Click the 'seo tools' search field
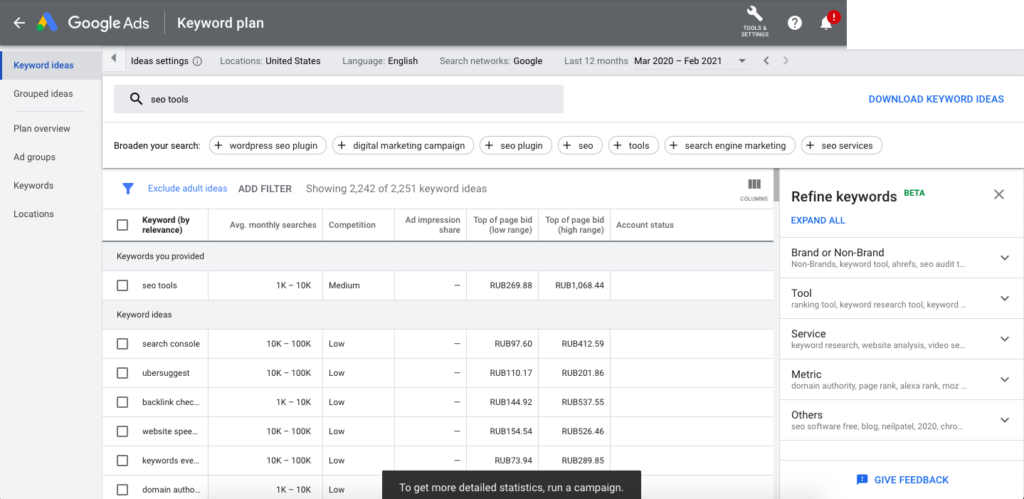This screenshot has width=1024, height=499. pyautogui.click(x=338, y=99)
